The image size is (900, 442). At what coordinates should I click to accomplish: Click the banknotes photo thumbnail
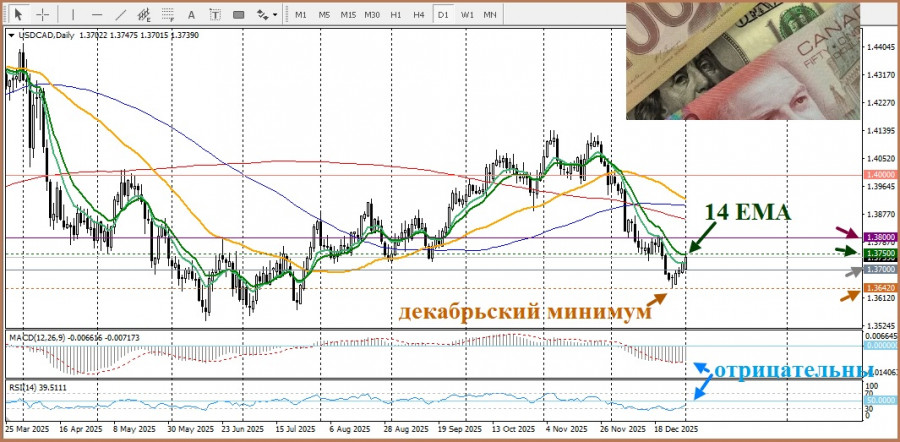point(743,61)
